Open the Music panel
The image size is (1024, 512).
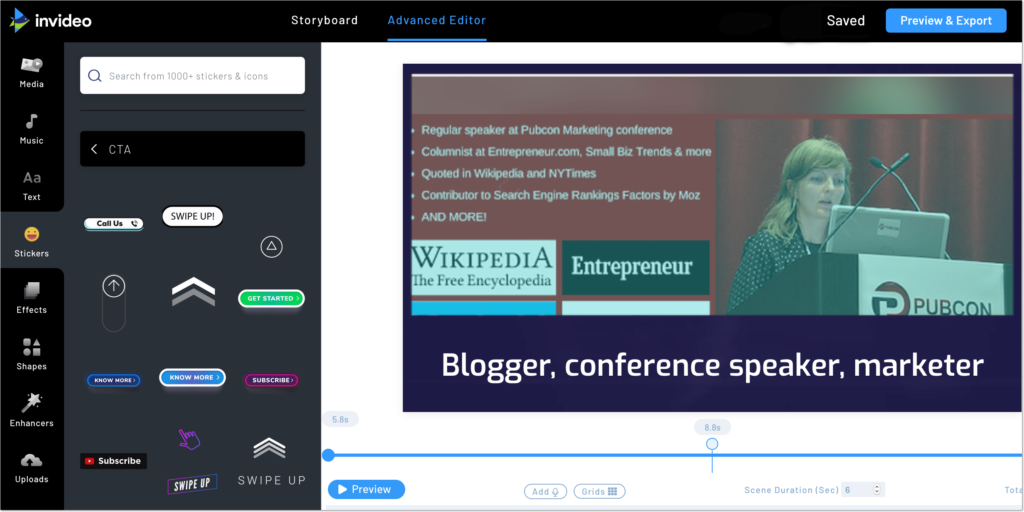(x=31, y=128)
